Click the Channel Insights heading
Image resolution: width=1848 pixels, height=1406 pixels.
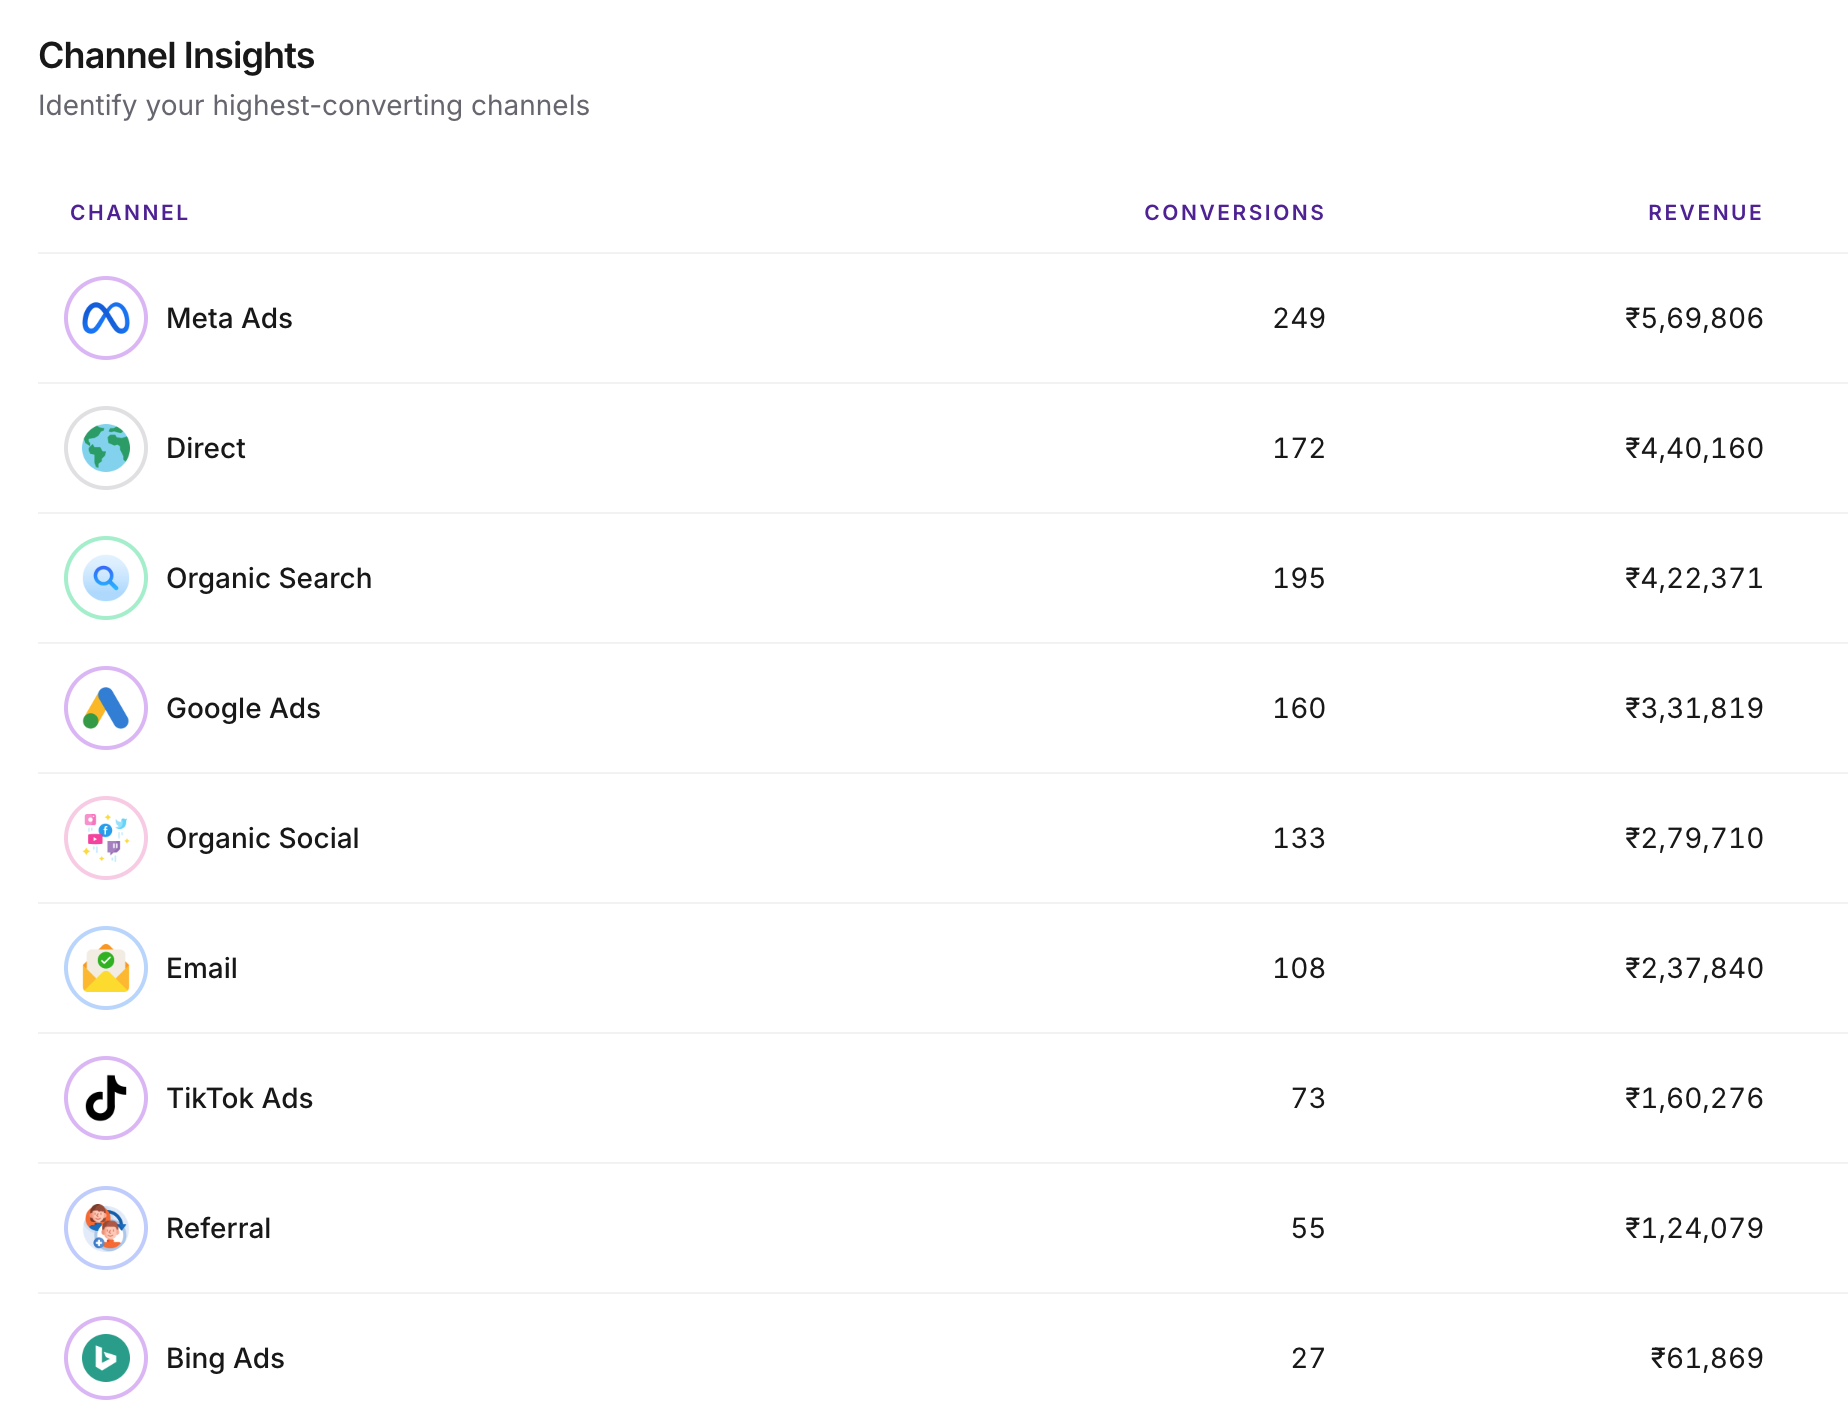(176, 56)
